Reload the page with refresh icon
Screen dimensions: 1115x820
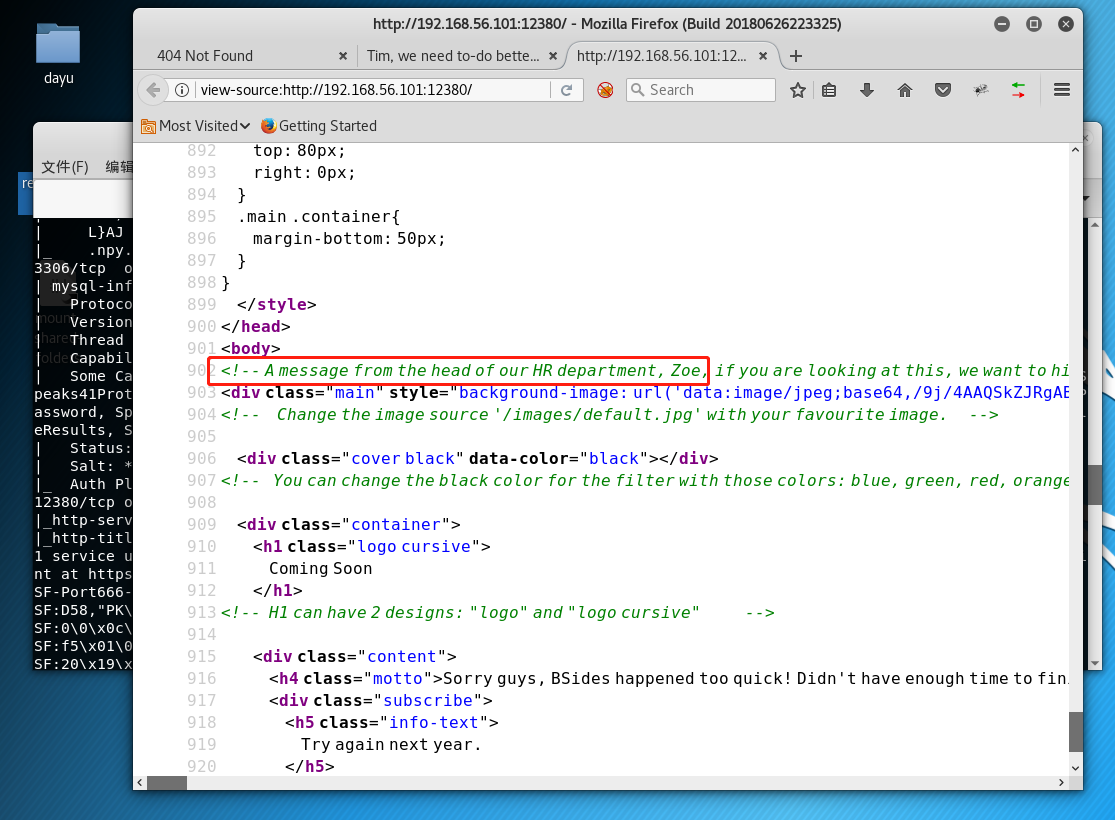(x=567, y=90)
